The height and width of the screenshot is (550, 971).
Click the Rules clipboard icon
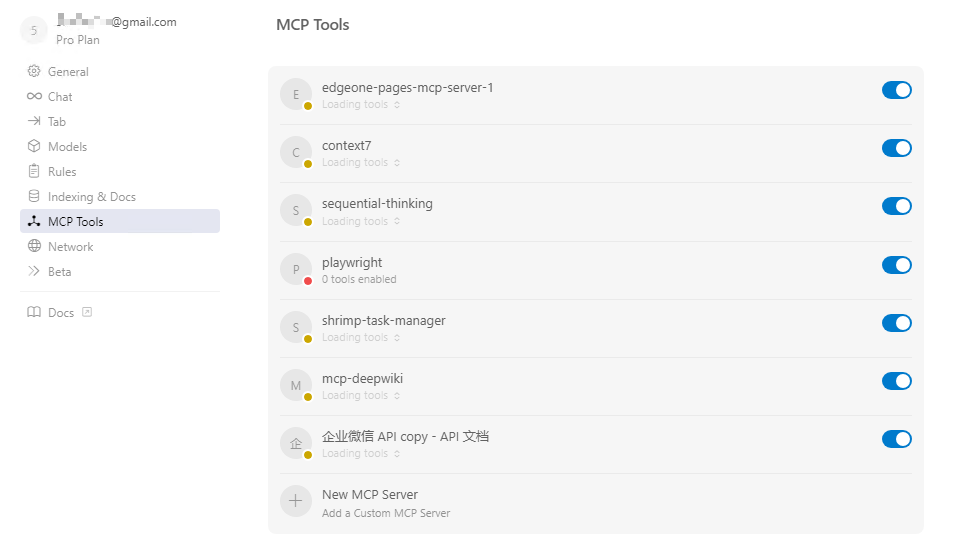point(34,172)
